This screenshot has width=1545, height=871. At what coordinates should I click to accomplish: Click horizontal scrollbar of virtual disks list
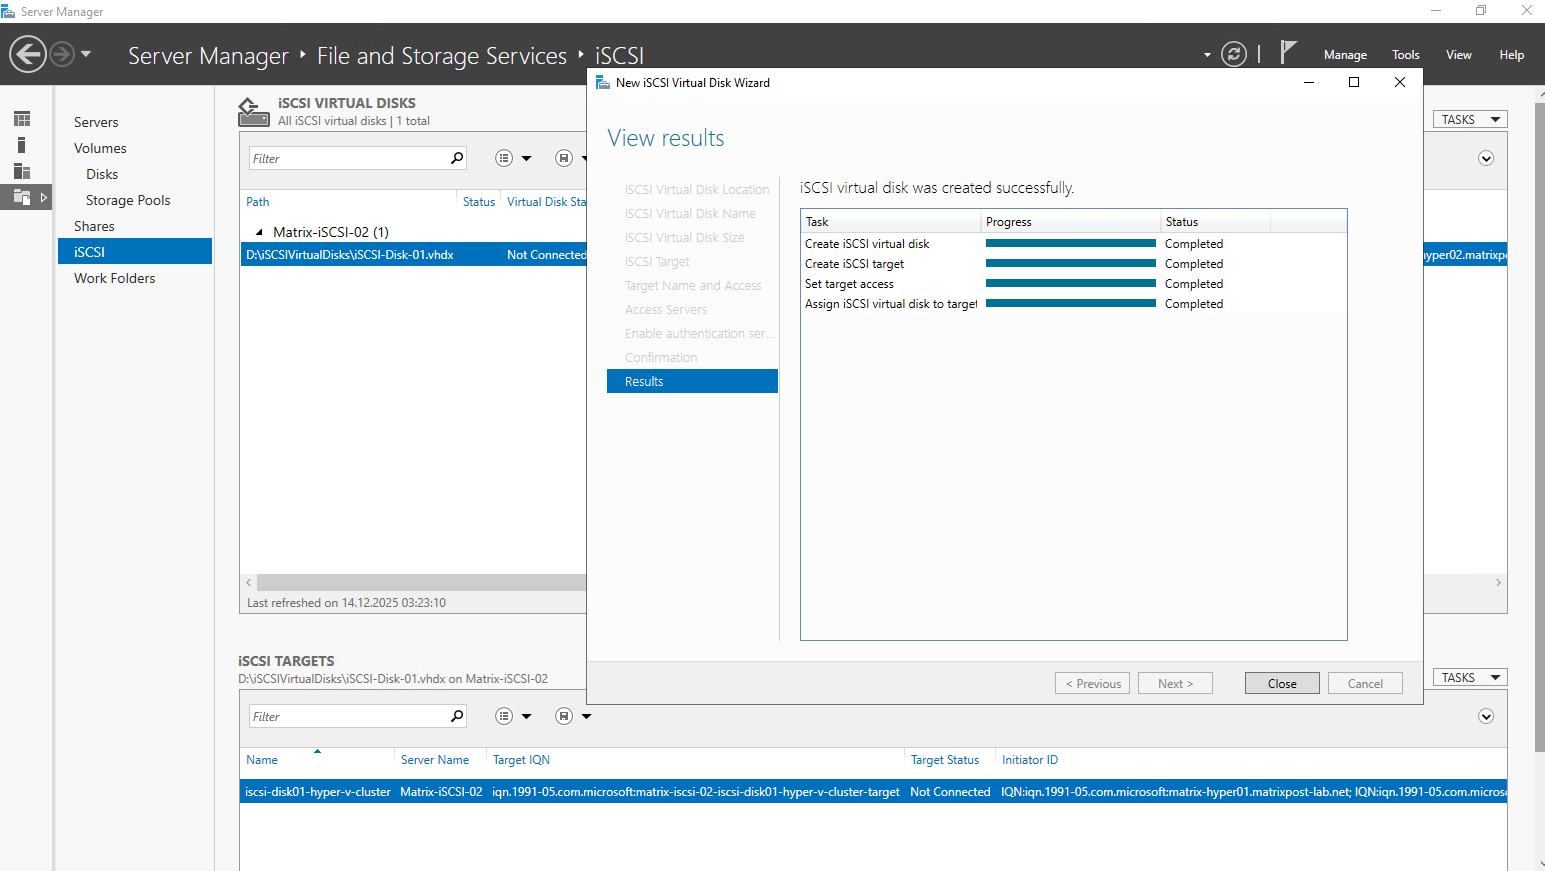(420, 582)
